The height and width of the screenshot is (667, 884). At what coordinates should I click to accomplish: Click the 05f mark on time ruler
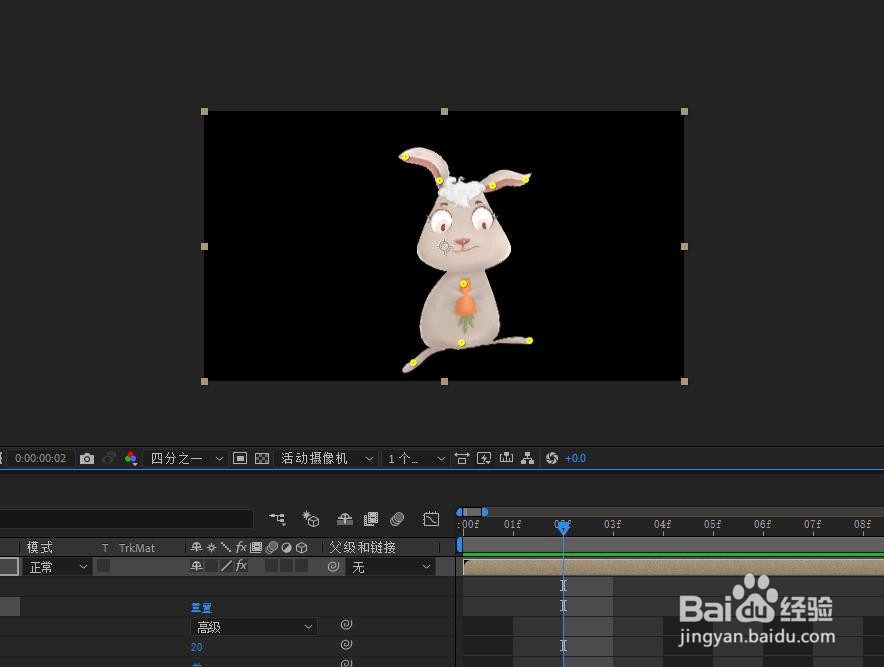(x=713, y=524)
